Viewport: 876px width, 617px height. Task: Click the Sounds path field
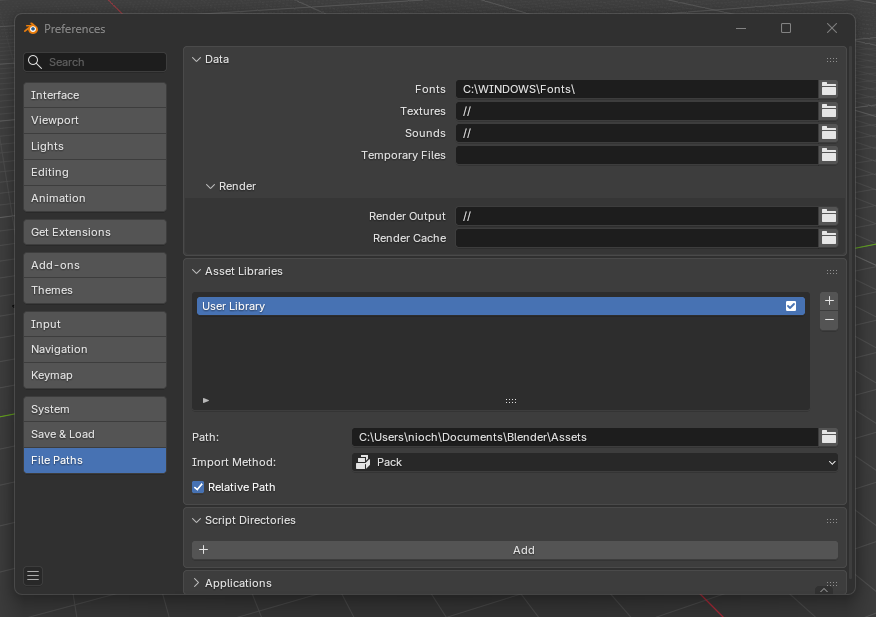pos(637,133)
